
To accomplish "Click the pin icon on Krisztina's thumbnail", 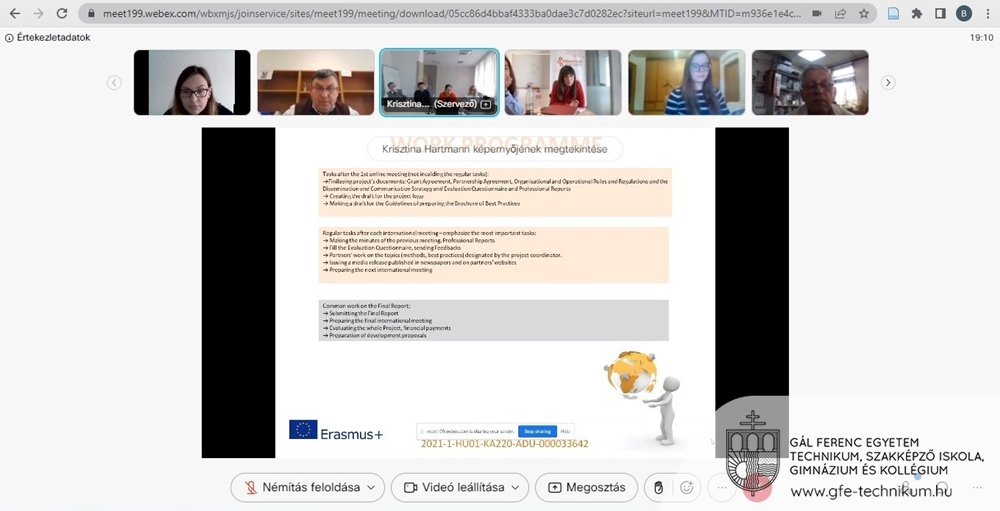I will [x=486, y=104].
